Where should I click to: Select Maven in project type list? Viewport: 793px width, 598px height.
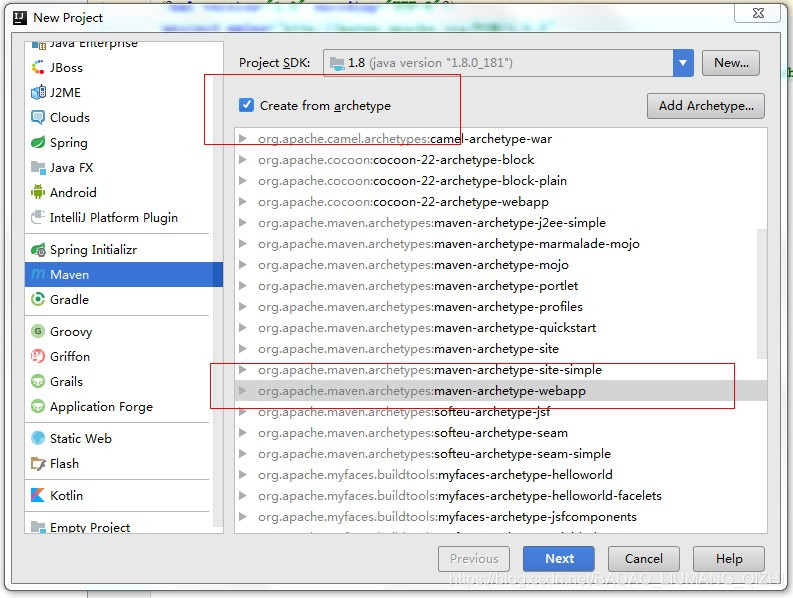click(123, 275)
